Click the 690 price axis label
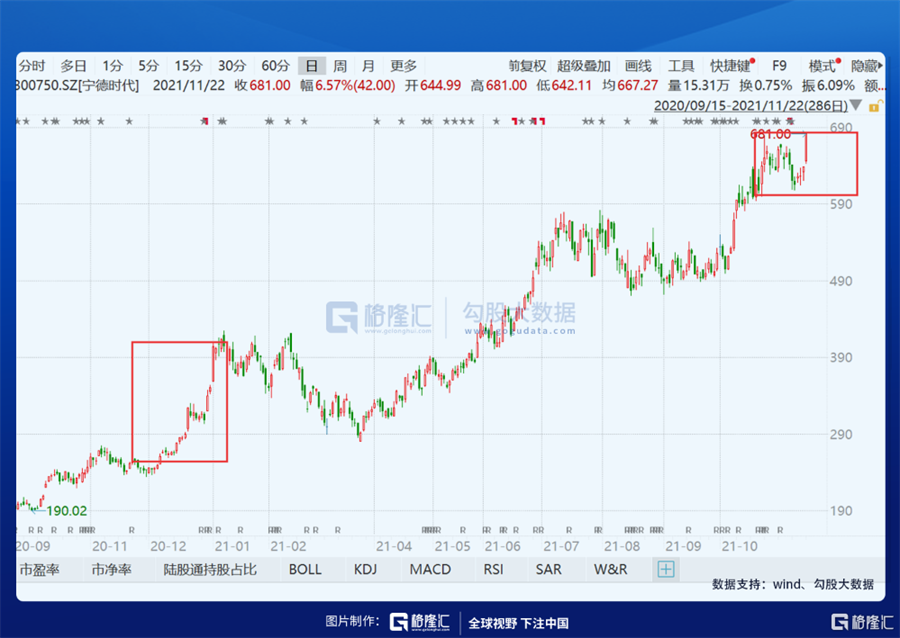The height and width of the screenshot is (638, 900). click(841, 127)
